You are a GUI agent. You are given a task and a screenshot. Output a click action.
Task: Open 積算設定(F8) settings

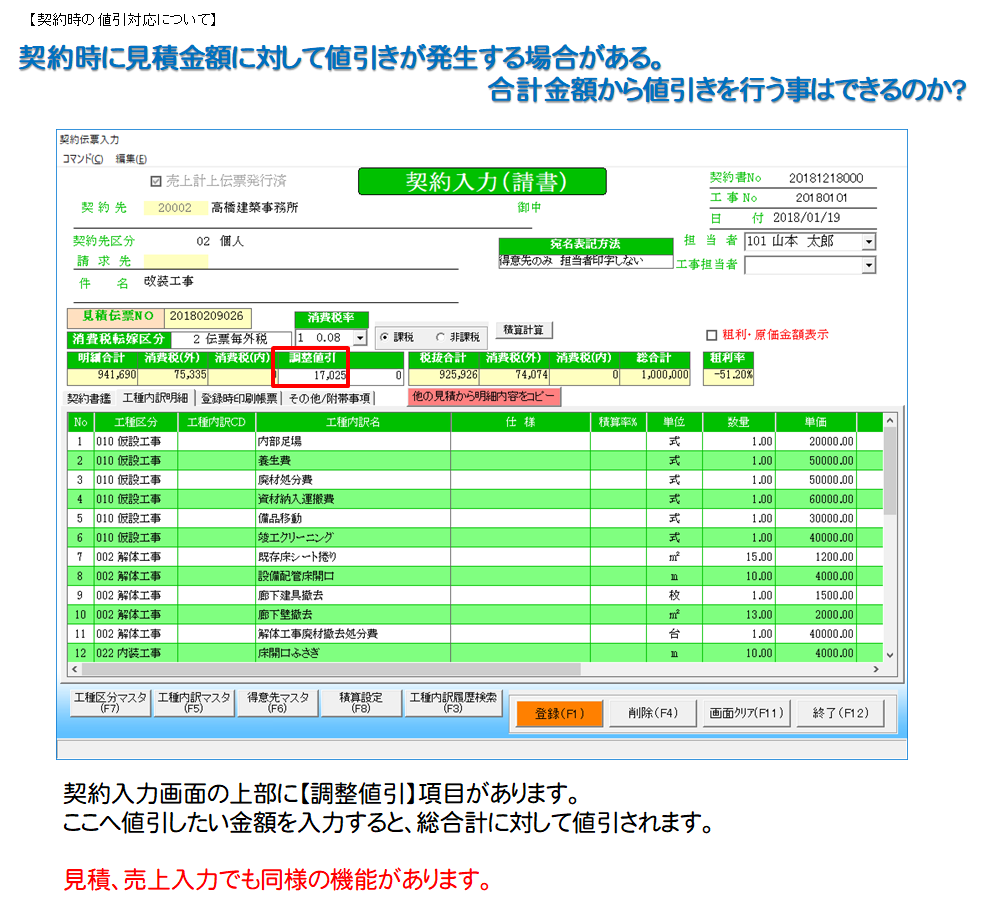(x=361, y=702)
